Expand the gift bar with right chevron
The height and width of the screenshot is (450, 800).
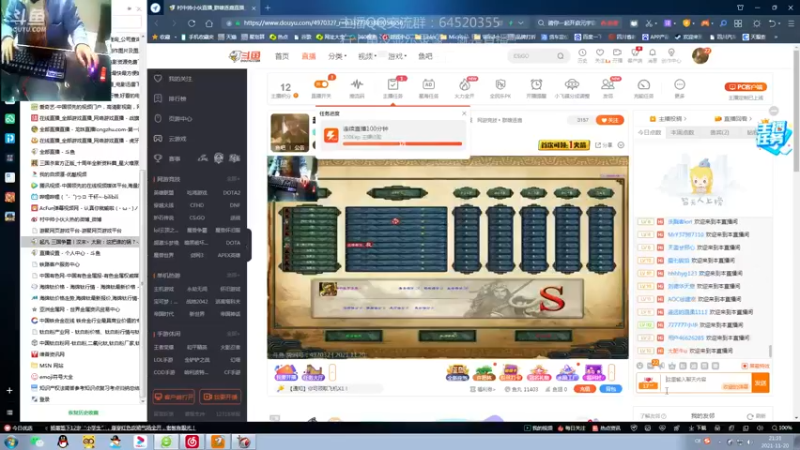[x=611, y=373]
